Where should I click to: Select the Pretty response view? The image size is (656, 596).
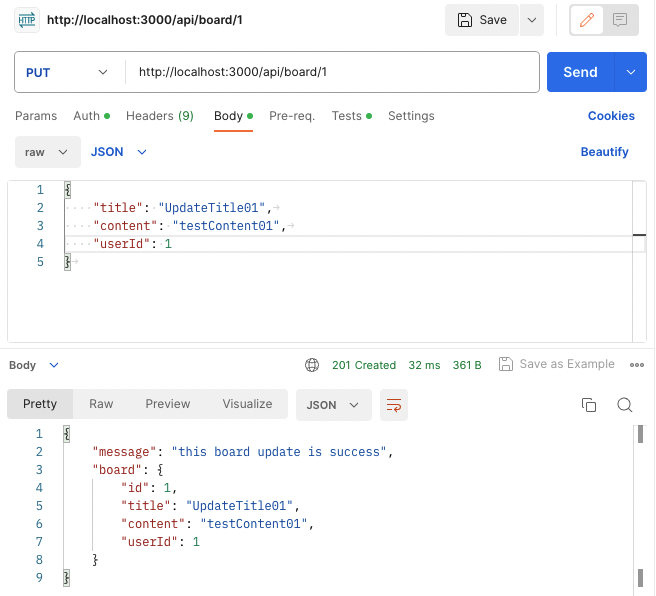[40, 404]
